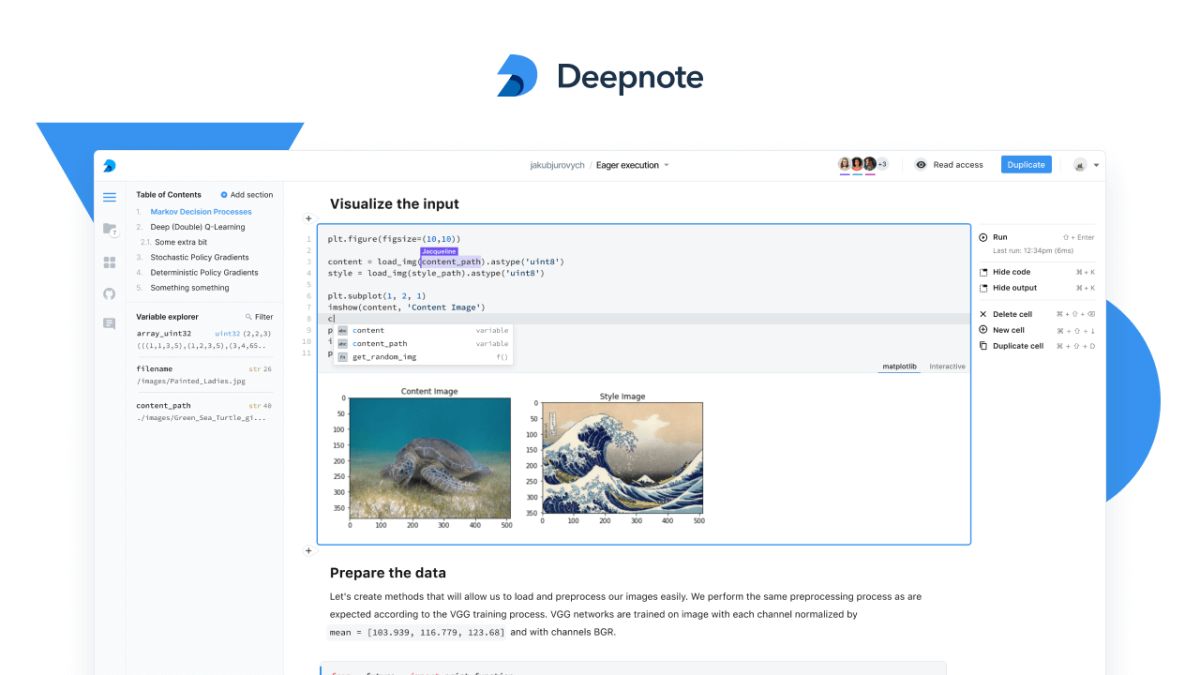Open Stochastic Policy Gradients section
1200x675 pixels.
pyautogui.click(x=200, y=257)
